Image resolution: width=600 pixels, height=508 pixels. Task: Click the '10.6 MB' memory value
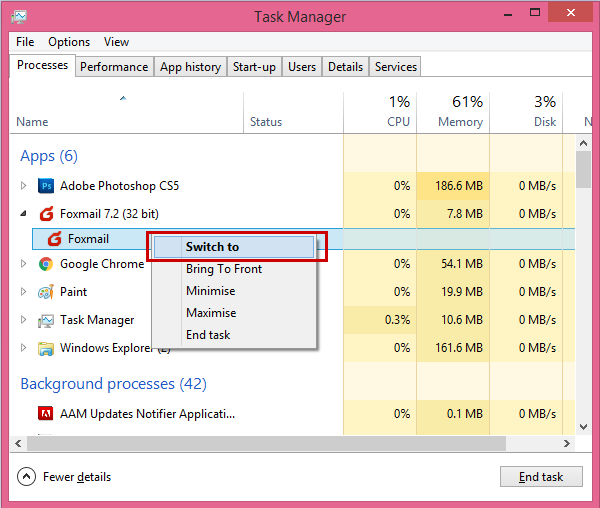pos(462,320)
